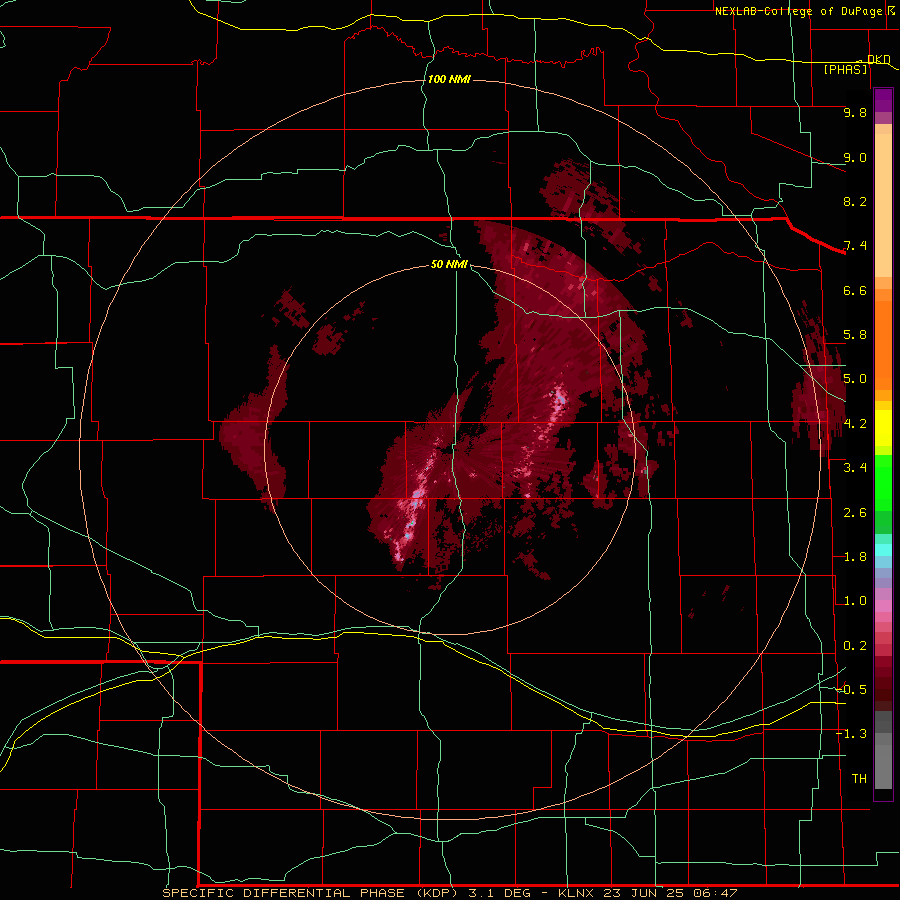
Task: Click the 7.4 scale value
Action: point(855,246)
